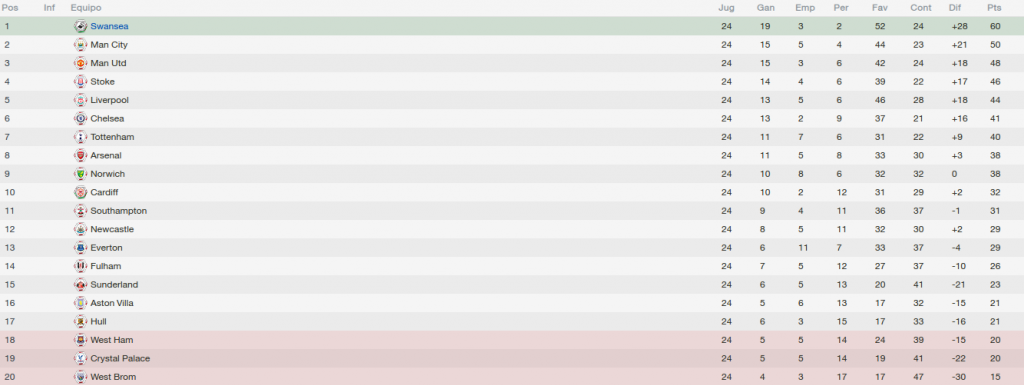Select the West Brom table row
The width and height of the screenshot is (1024, 385).
click(x=512, y=377)
